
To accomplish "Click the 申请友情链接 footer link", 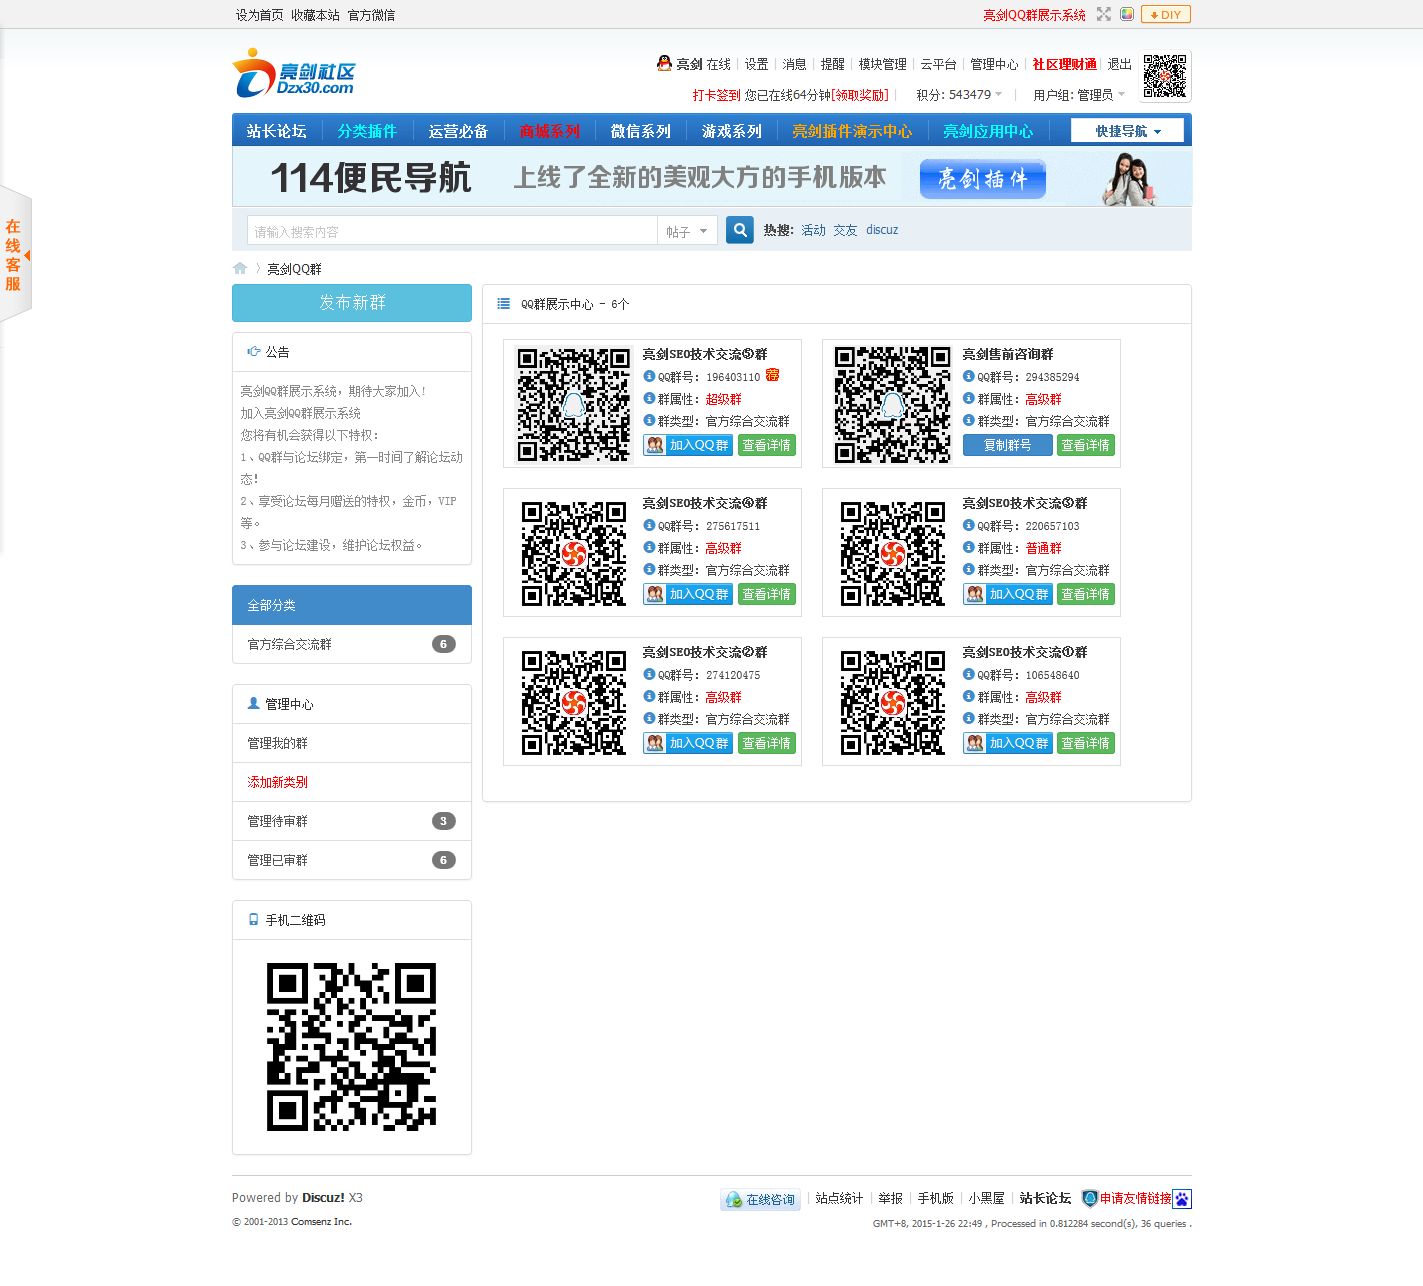I will point(1135,1198).
